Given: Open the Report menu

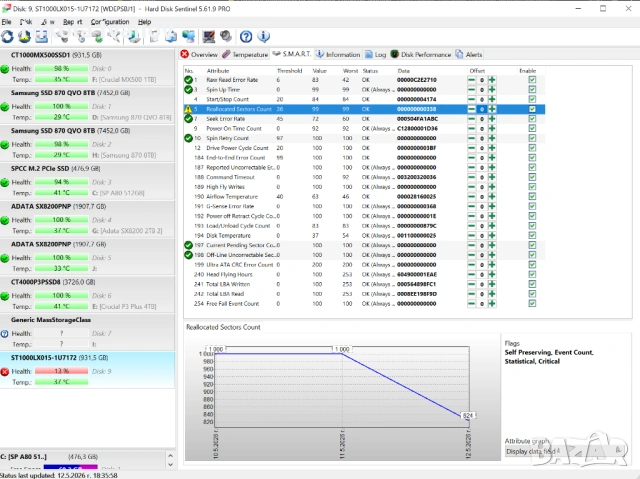Looking at the screenshot, I should [x=72, y=22].
